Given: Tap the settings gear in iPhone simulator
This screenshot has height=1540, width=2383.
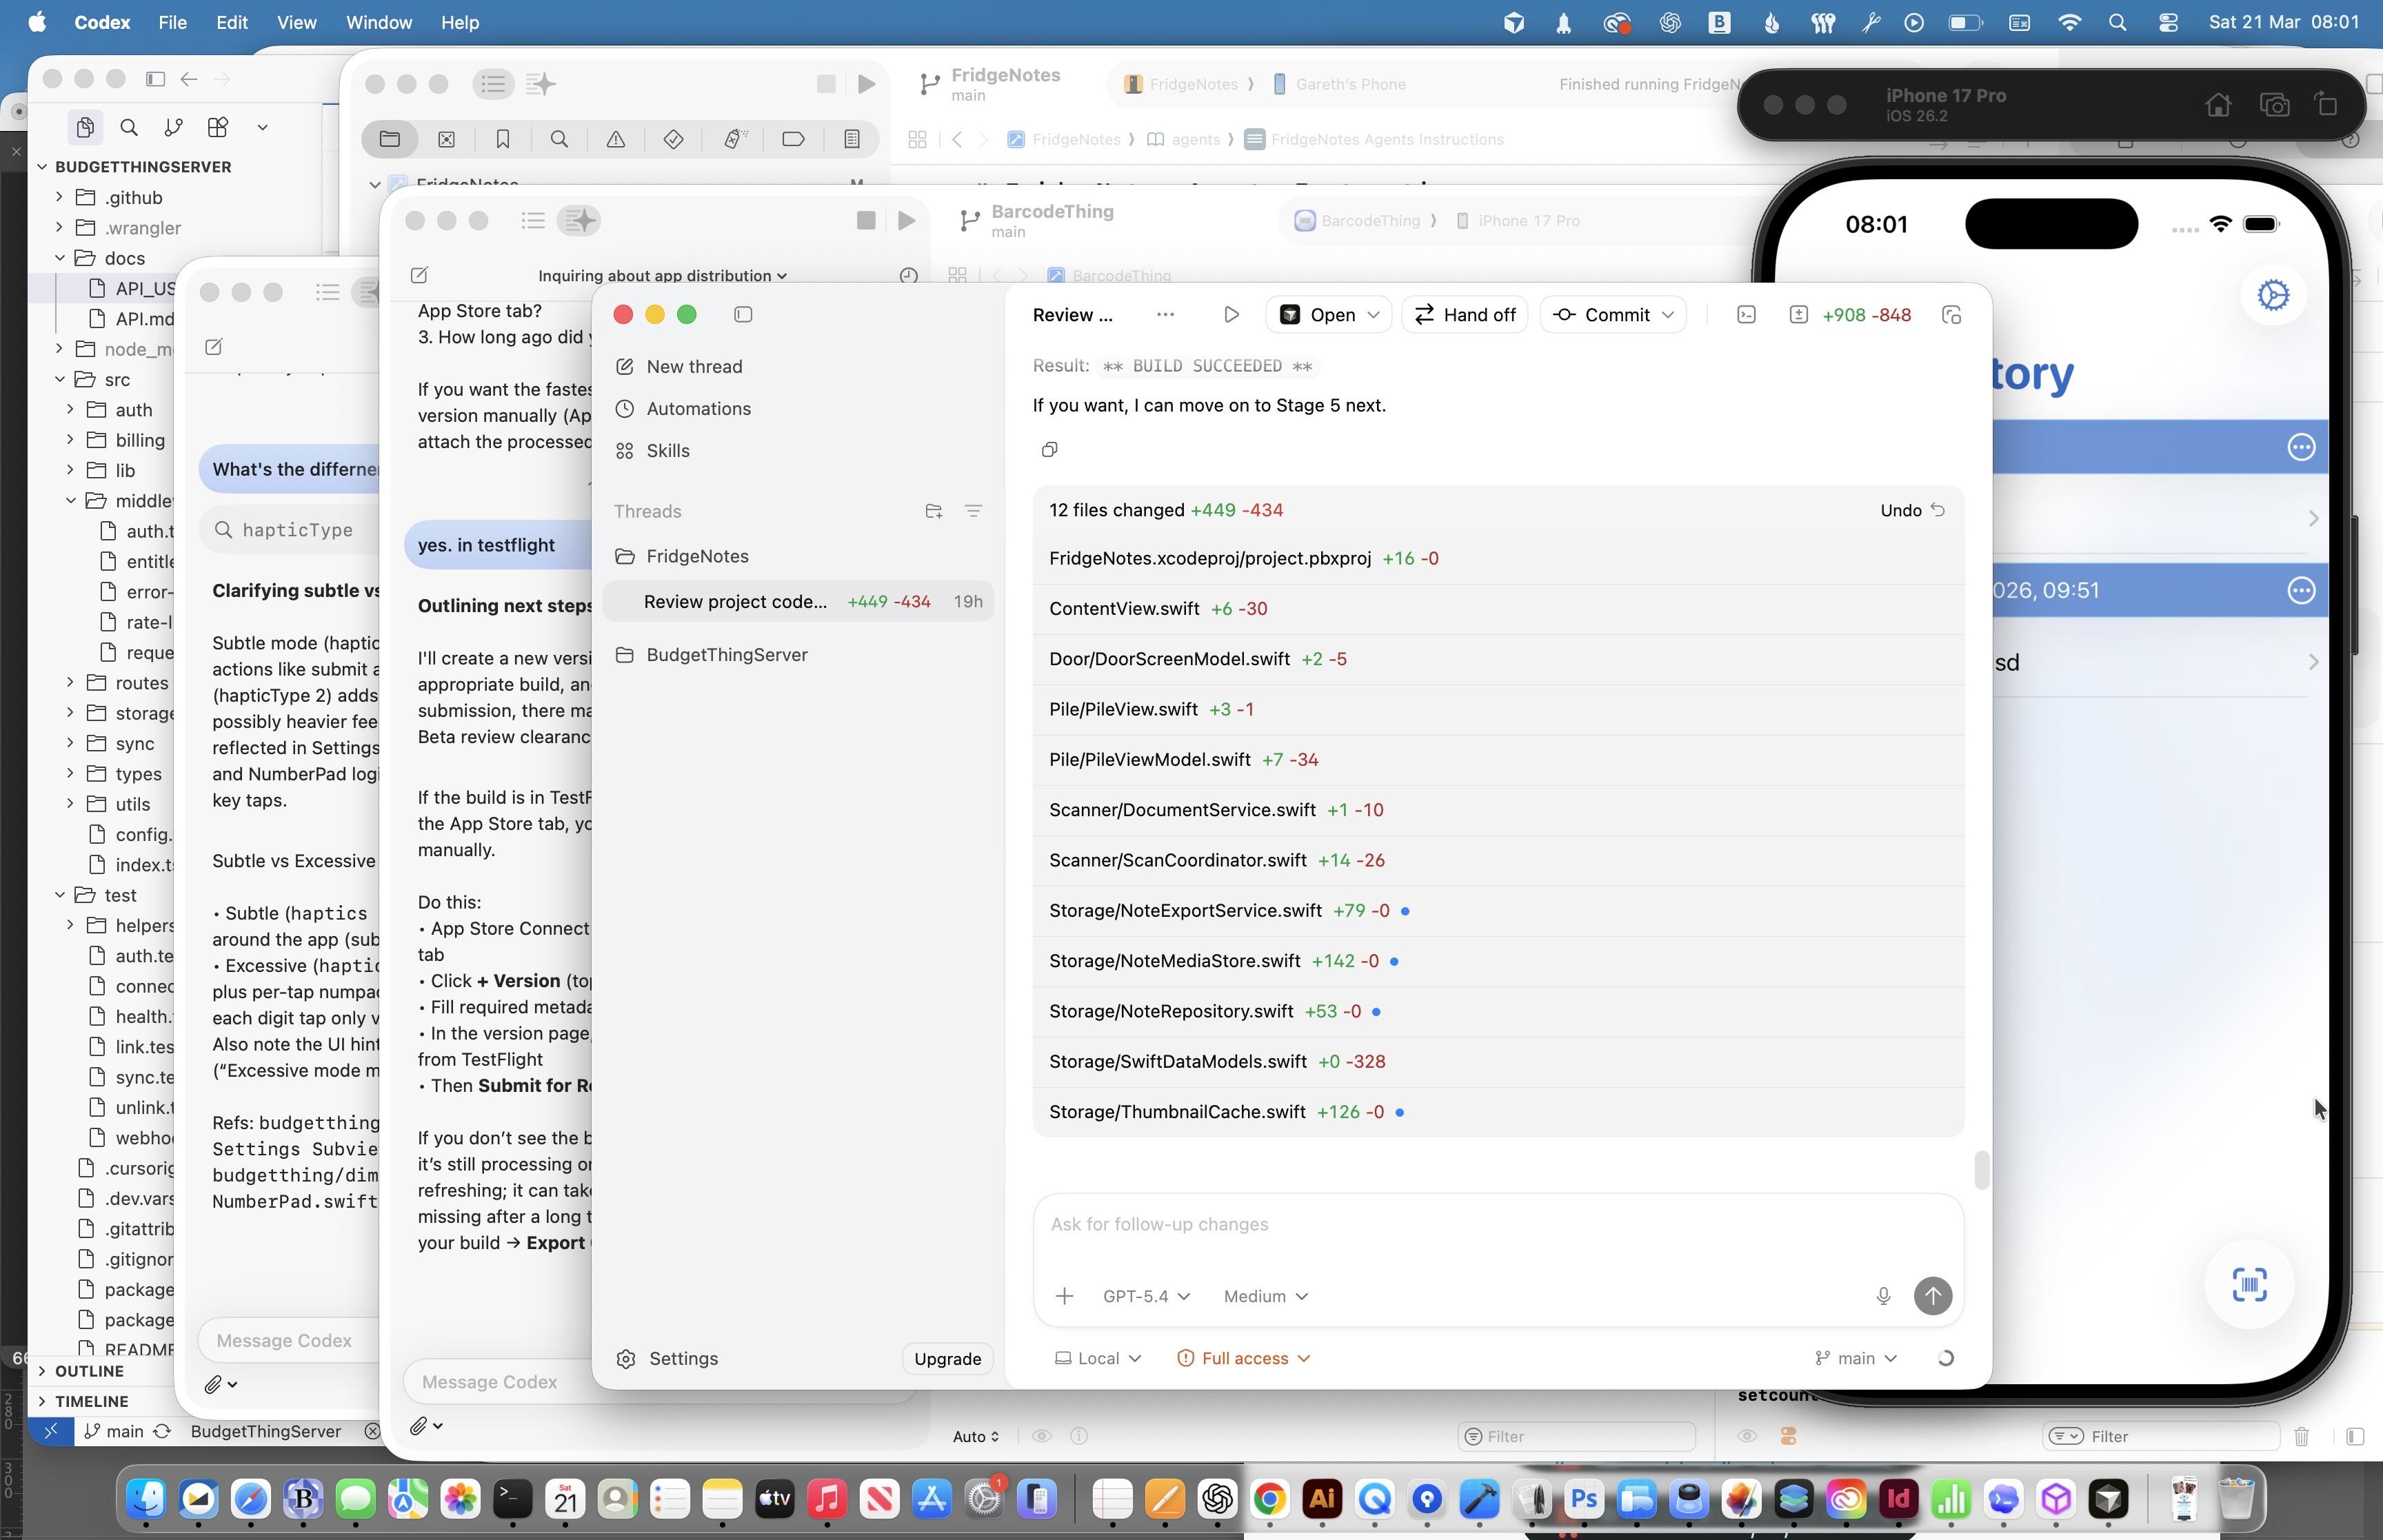Looking at the screenshot, I should pyautogui.click(x=2273, y=295).
